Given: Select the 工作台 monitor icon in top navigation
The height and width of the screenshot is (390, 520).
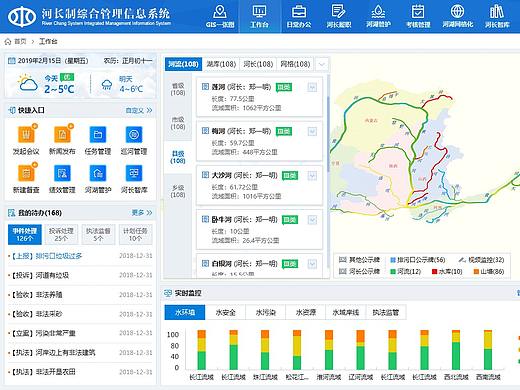Looking at the screenshot, I should pos(259,12).
